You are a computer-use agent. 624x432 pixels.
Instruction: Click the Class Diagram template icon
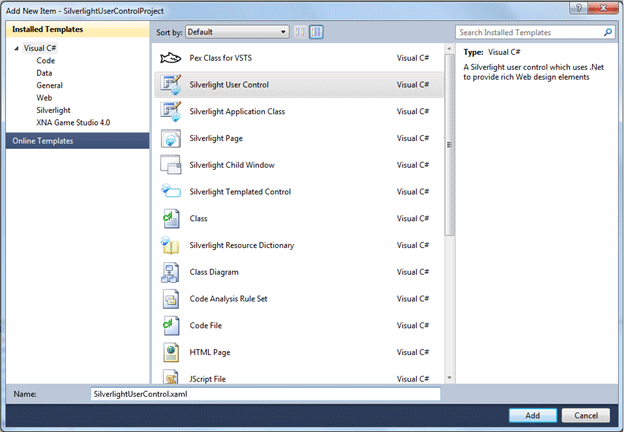click(x=170, y=272)
